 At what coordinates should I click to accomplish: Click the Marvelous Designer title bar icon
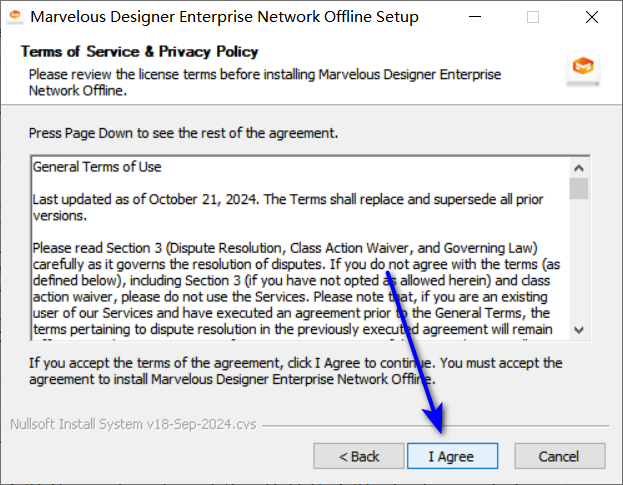coord(15,17)
